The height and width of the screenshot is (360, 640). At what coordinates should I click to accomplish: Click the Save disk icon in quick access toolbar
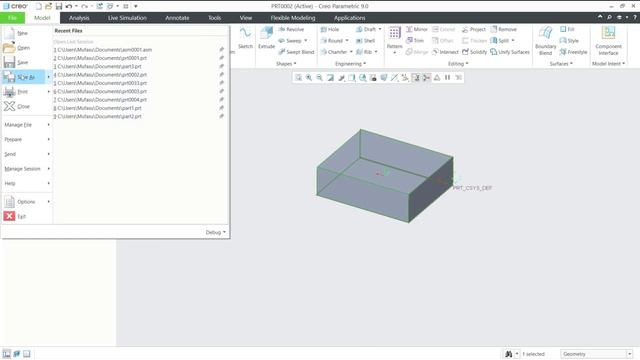59,6
